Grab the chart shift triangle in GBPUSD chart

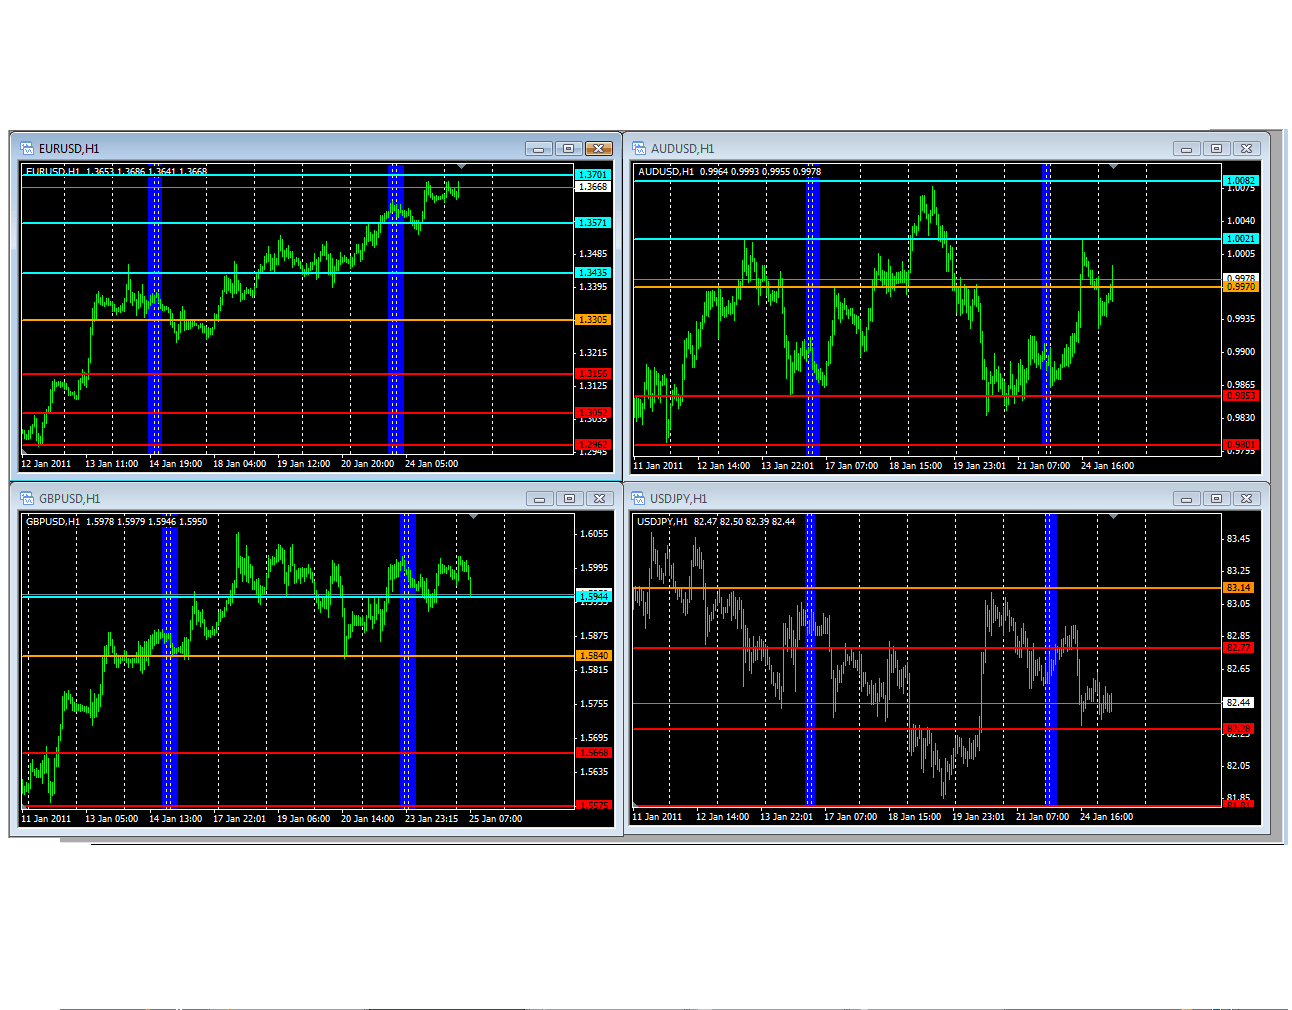point(473,516)
